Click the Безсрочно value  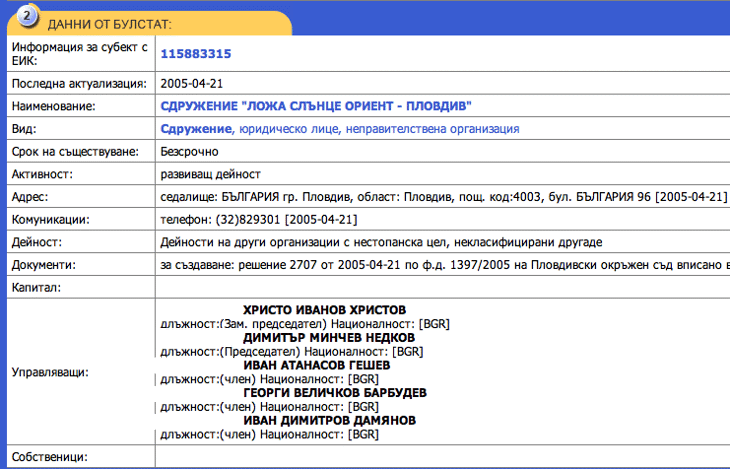click(x=189, y=152)
